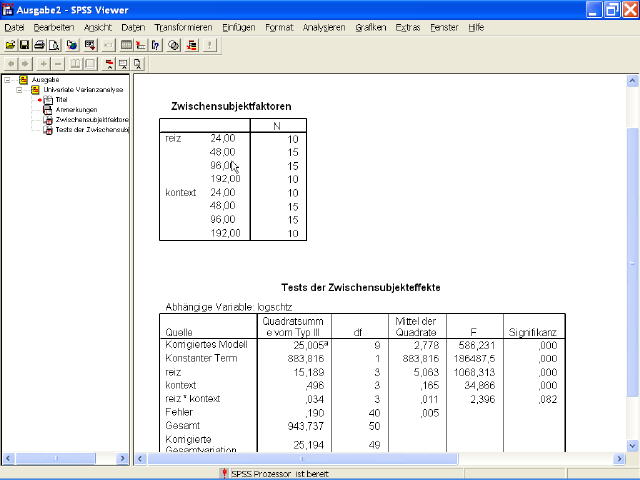This screenshot has width=640, height=480.
Task: Click the Export globe icon
Action: click(x=72, y=45)
